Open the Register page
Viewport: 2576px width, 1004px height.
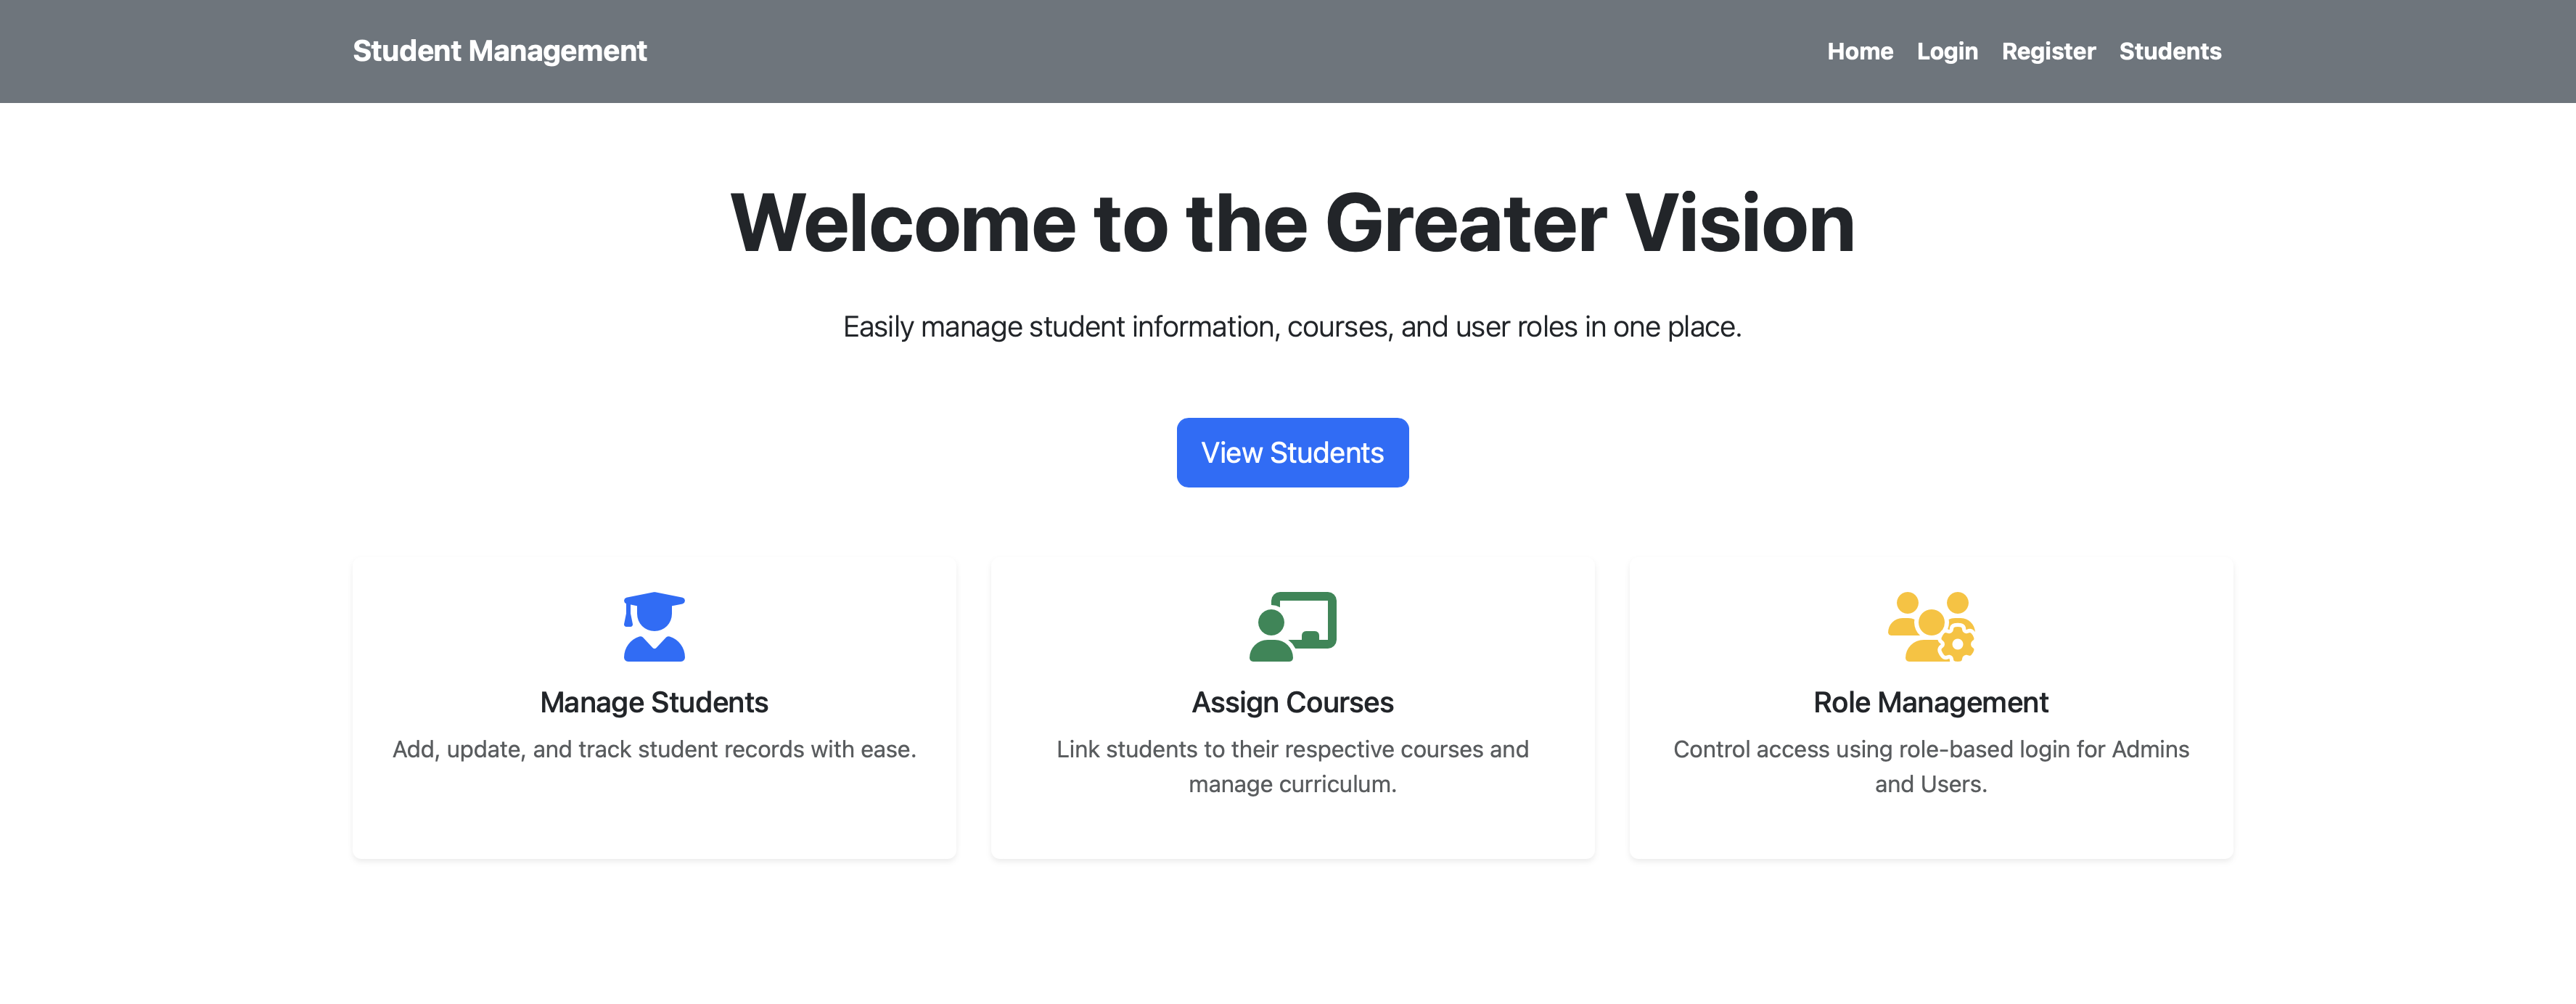point(2049,51)
